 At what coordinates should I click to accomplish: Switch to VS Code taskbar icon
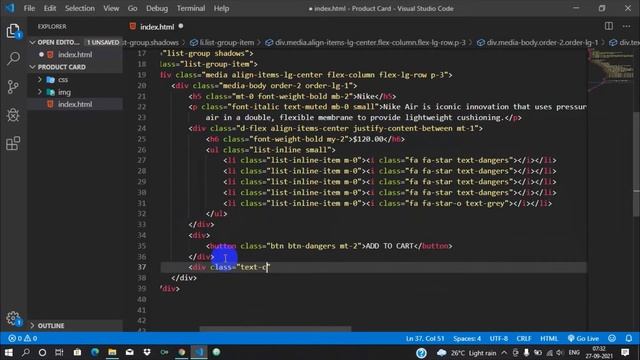click(x=199, y=352)
